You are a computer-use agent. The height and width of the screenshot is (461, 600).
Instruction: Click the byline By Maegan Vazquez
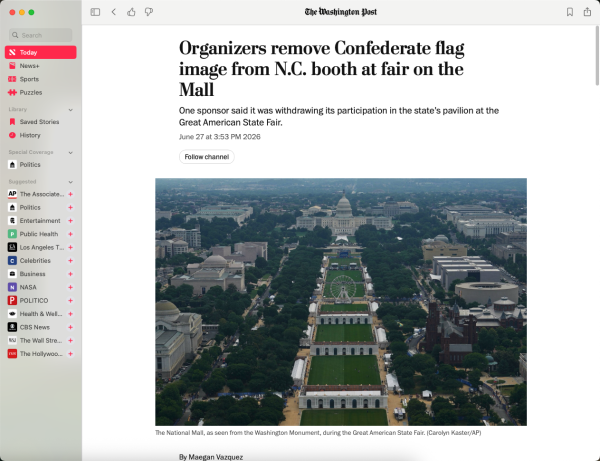pos(211,457)
